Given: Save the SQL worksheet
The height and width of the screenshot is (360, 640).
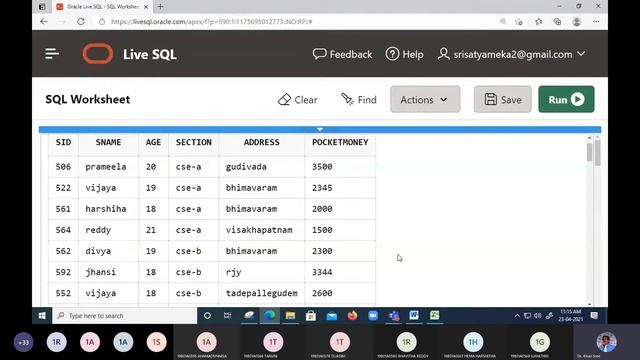Looking at the screenshot, I should [x=502, y=99].
